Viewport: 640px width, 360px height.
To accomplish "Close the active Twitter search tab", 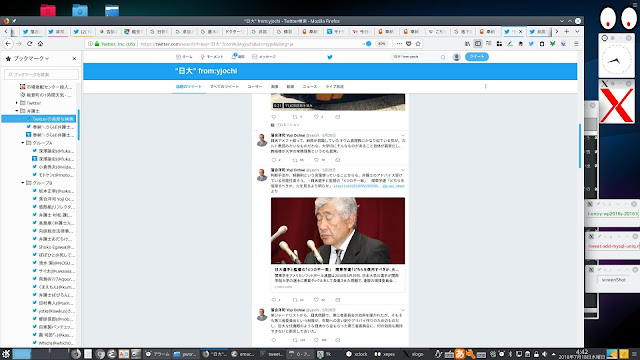I will (520, 31).
